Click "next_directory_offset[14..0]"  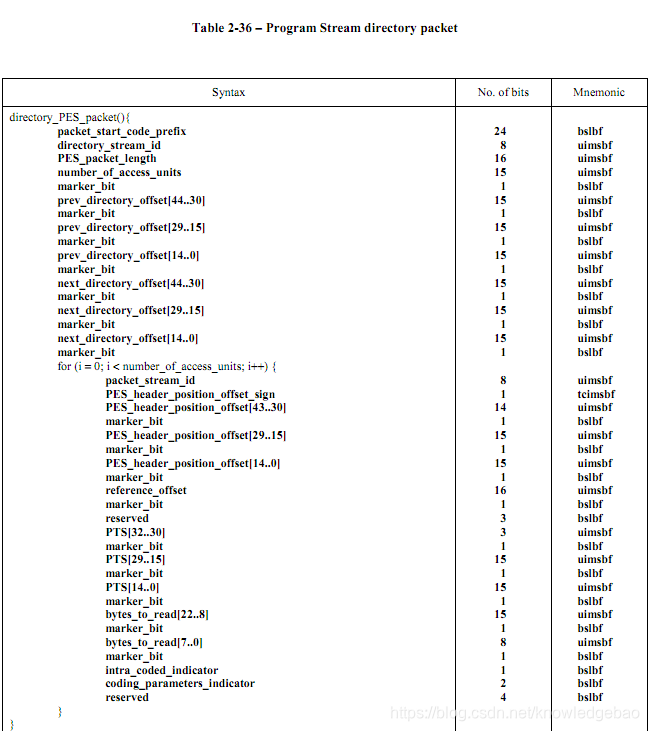[128, 338]
